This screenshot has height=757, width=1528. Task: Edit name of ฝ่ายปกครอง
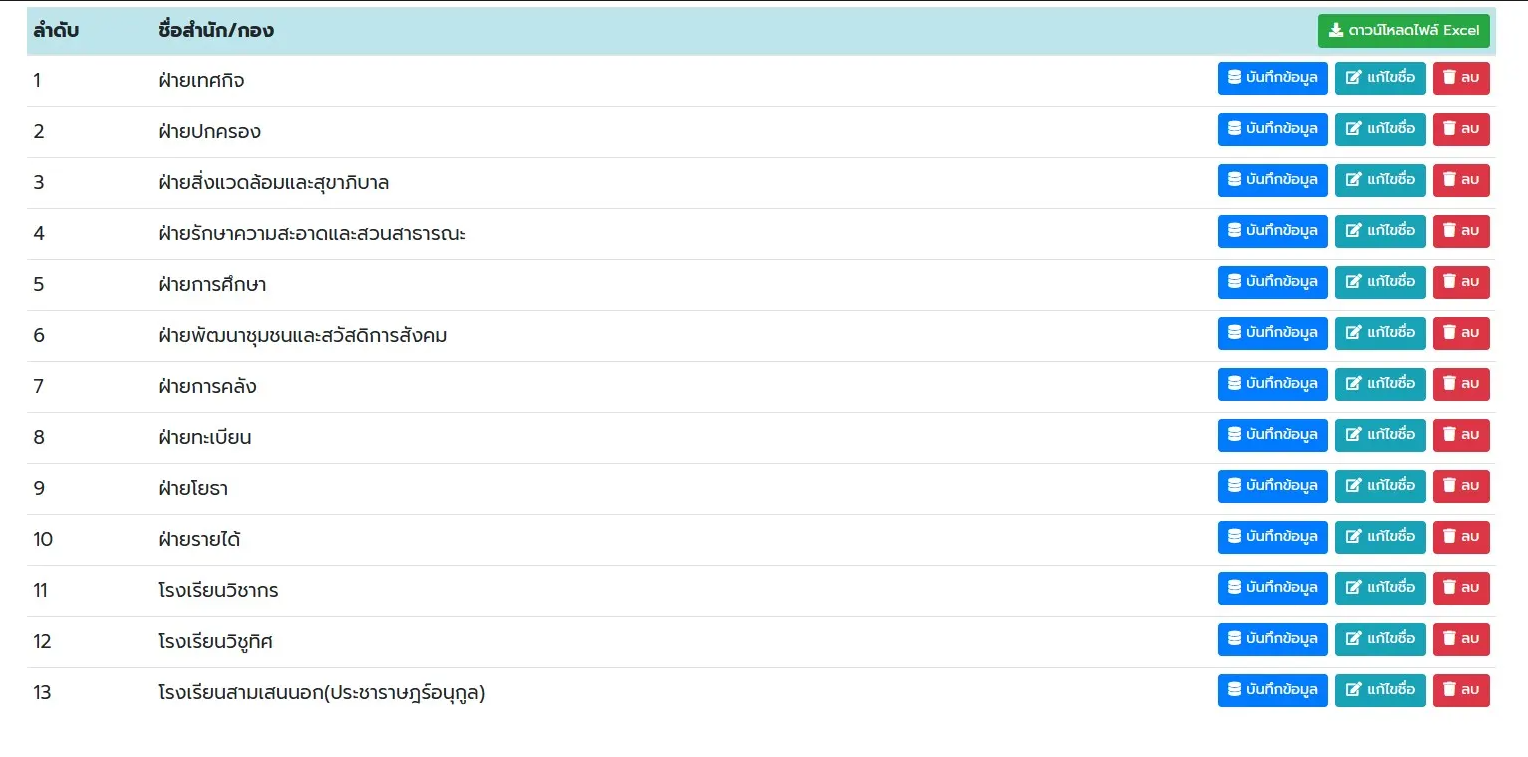(1380, 129)
